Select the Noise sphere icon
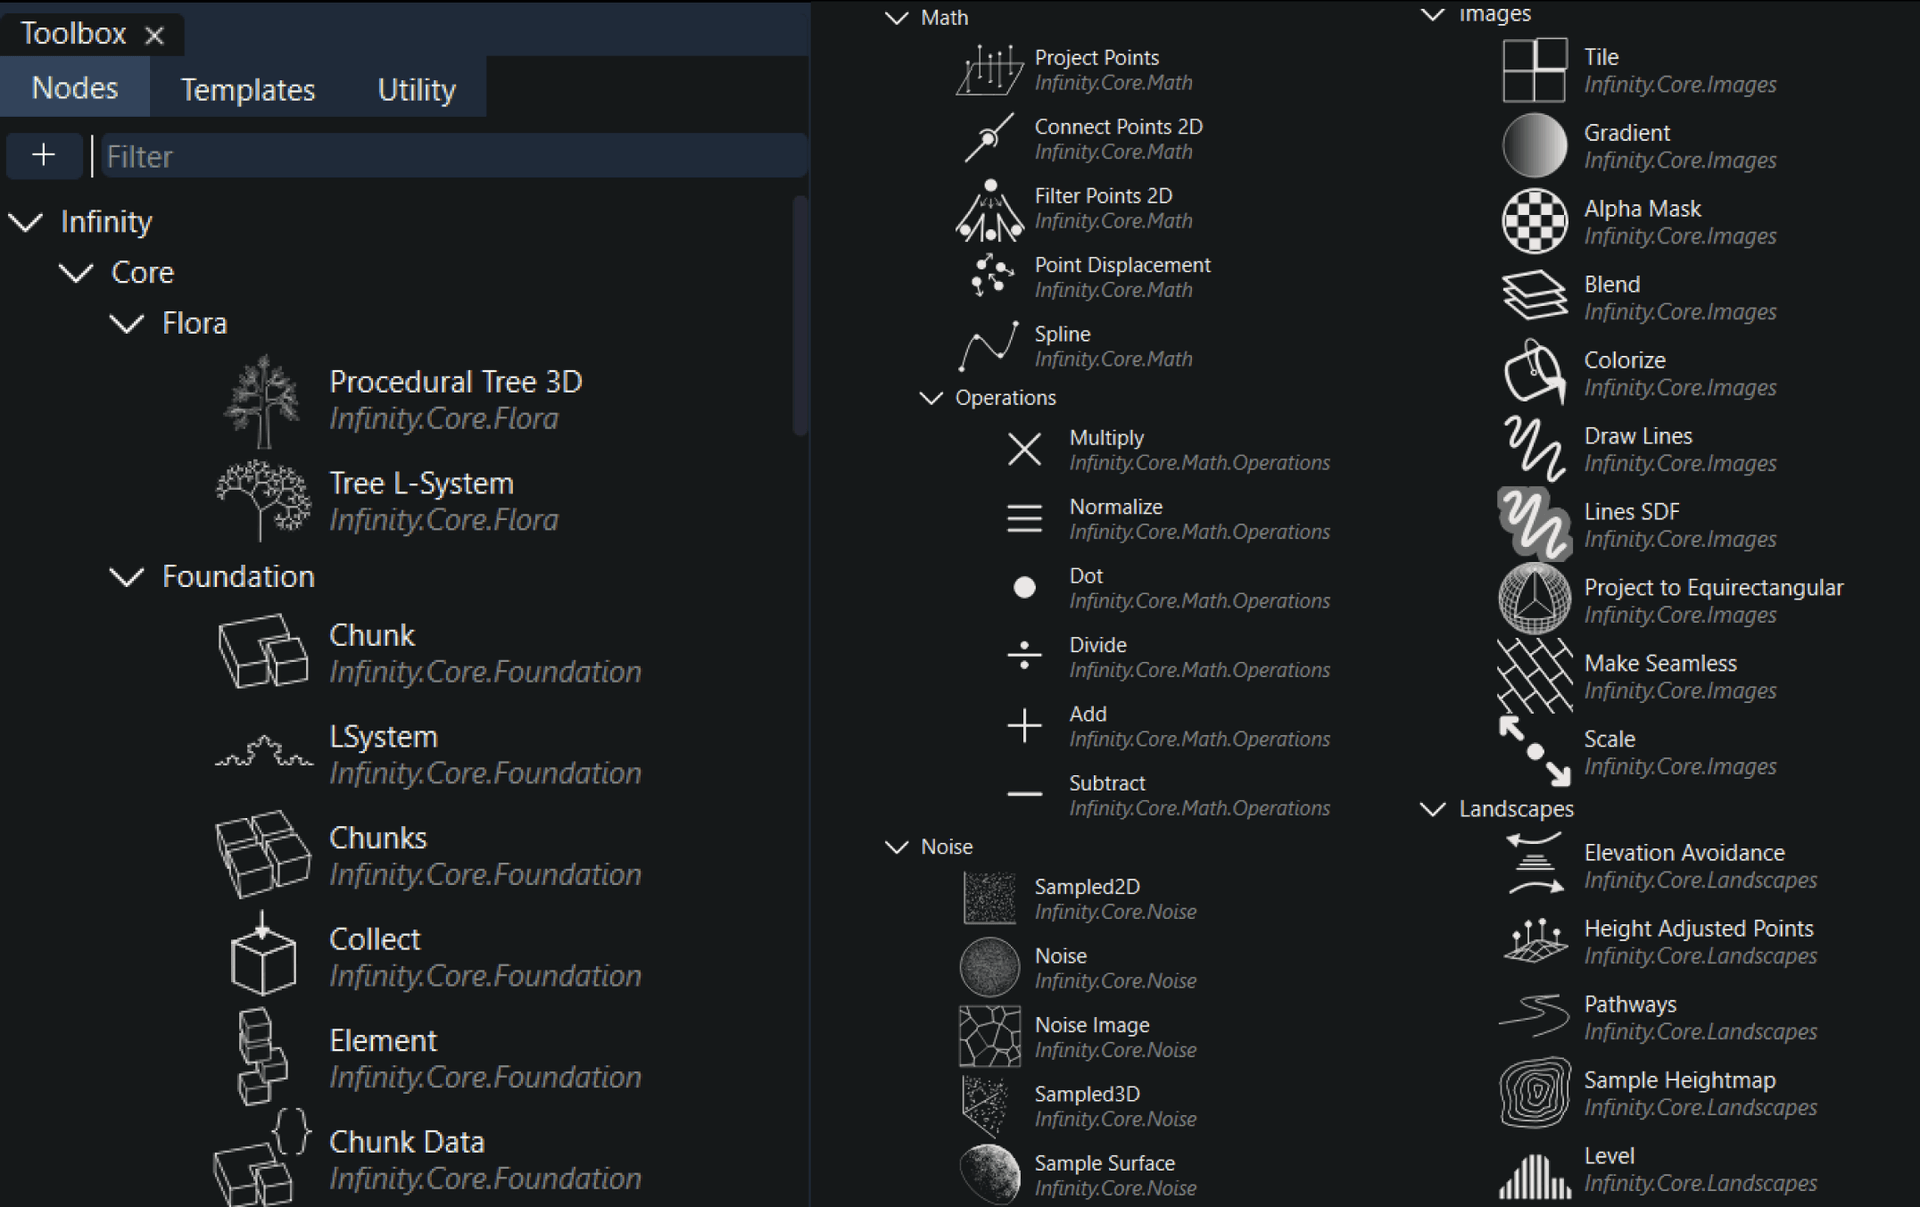 [x=988, y=967]
